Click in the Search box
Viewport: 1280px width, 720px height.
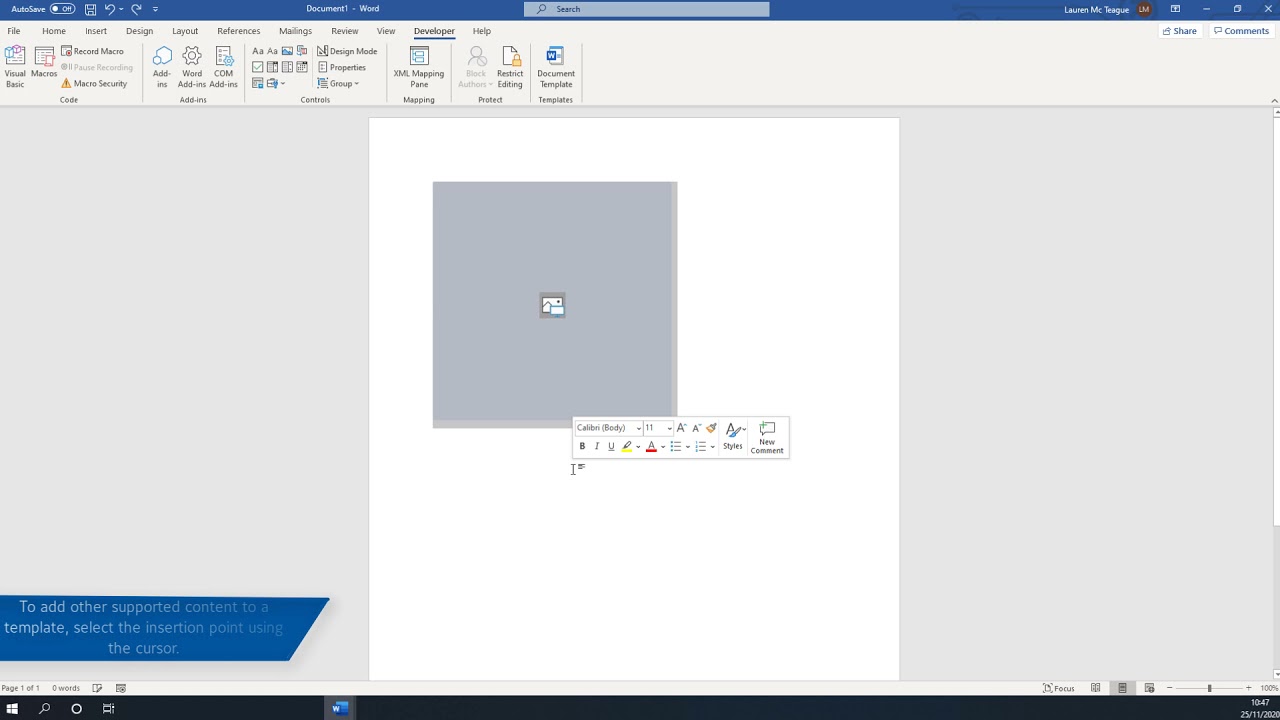[647, 9]
